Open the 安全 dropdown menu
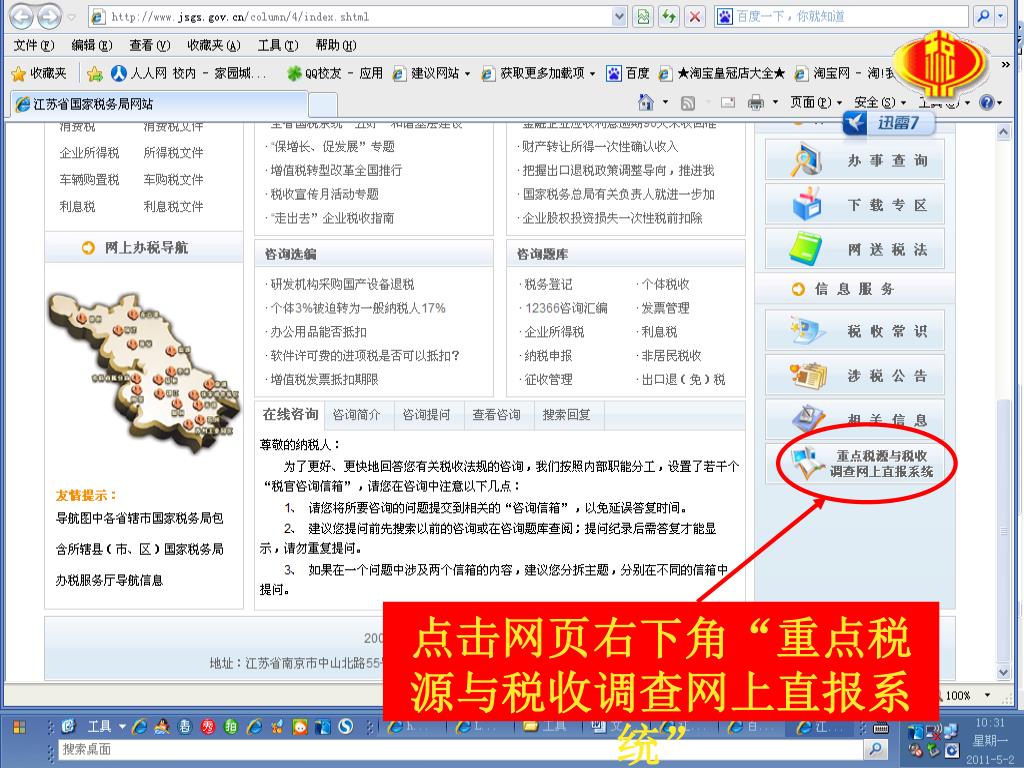Image resolution: width=1024 pixels, height=768 pixels. pos(879,102)
